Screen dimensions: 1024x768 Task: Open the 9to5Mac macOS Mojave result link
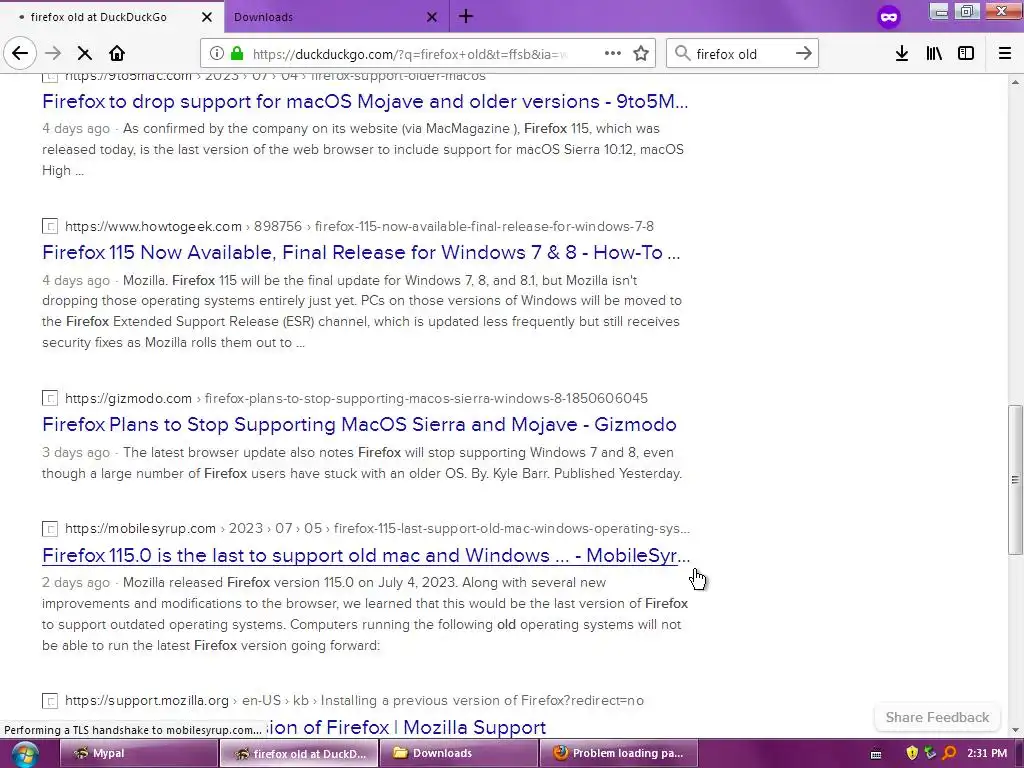tap(365, 101)
